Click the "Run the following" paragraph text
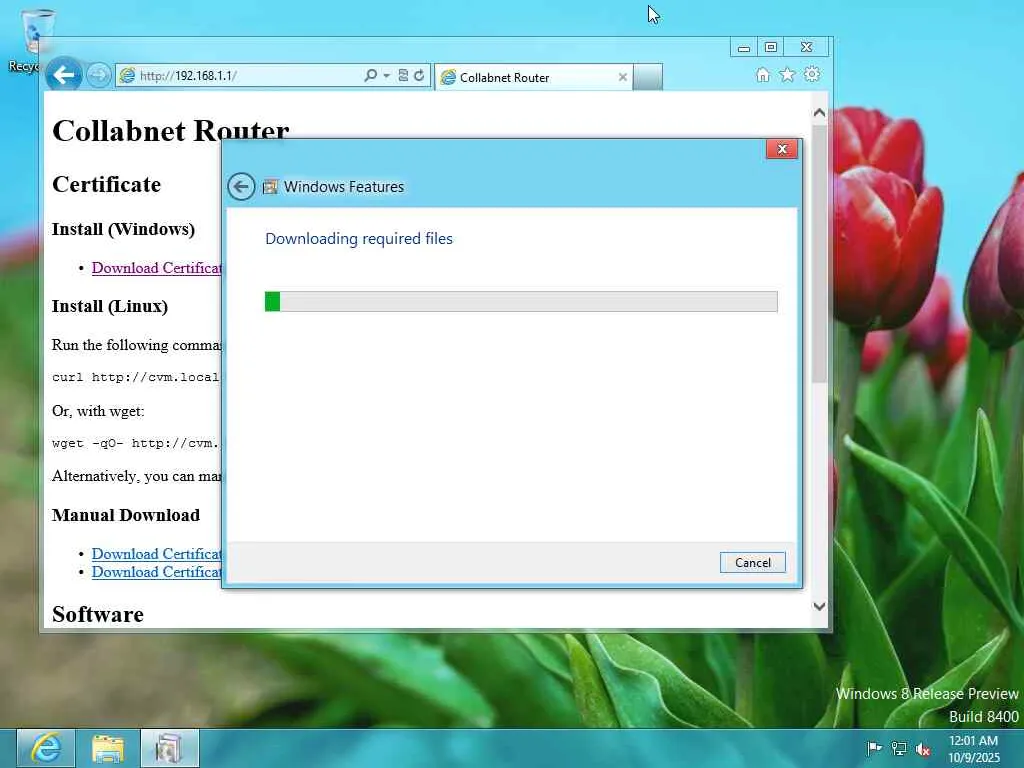This screenshot has width=1024, height=768. (136, 345)
